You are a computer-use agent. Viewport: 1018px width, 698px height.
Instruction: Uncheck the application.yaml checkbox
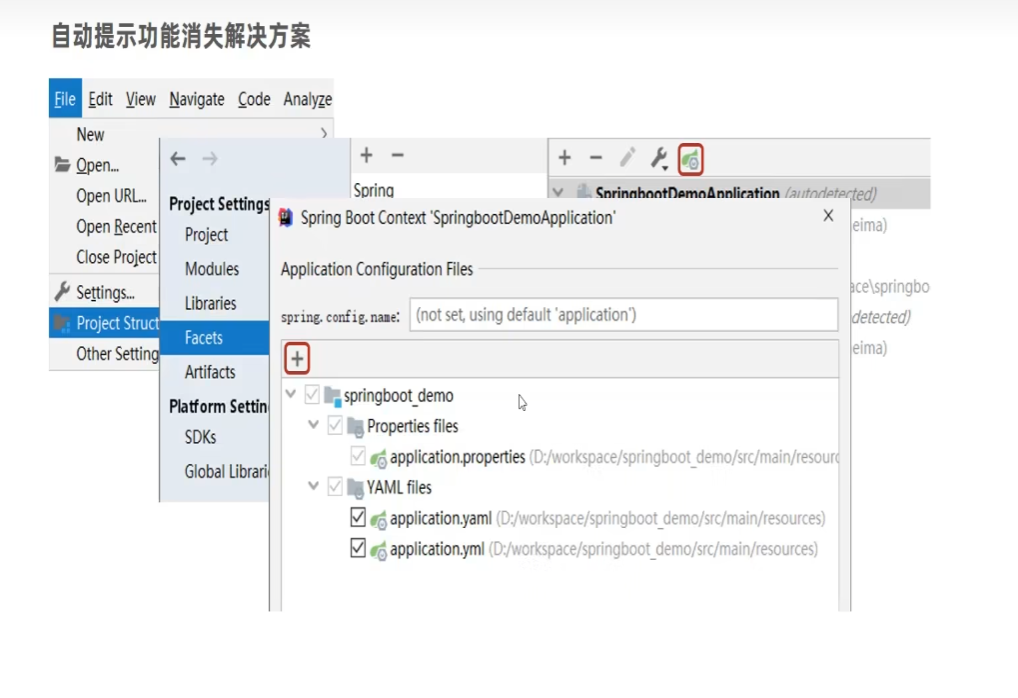coord(358,517)
